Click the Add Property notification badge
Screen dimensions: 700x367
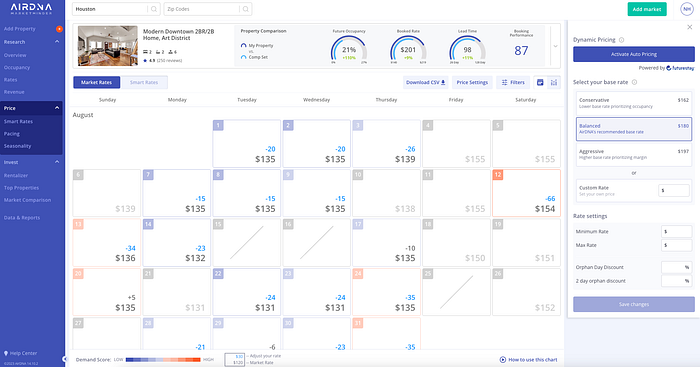(59, 29)
